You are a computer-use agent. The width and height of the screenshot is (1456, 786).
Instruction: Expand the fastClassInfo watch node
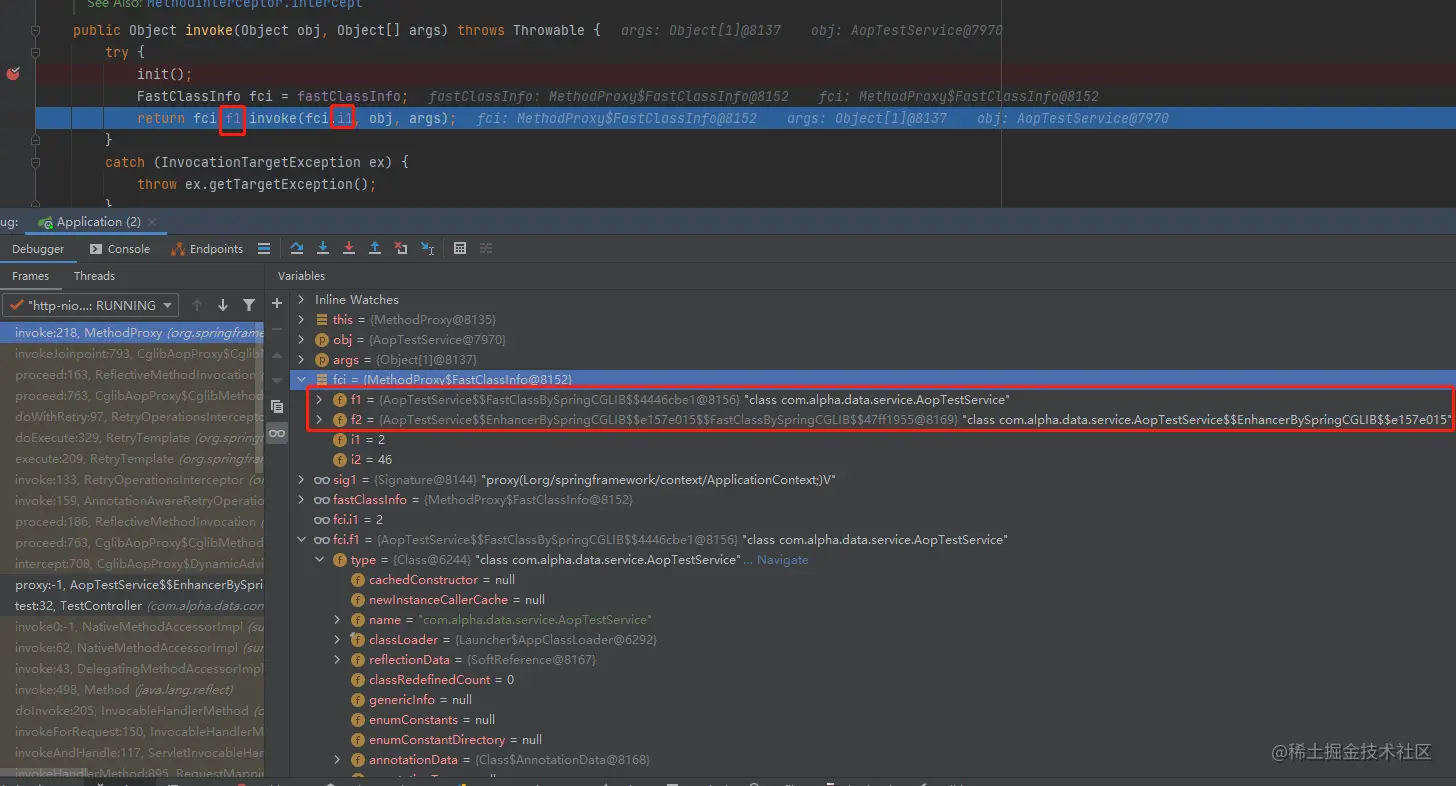pyautogui.click(x=302, y=500)
